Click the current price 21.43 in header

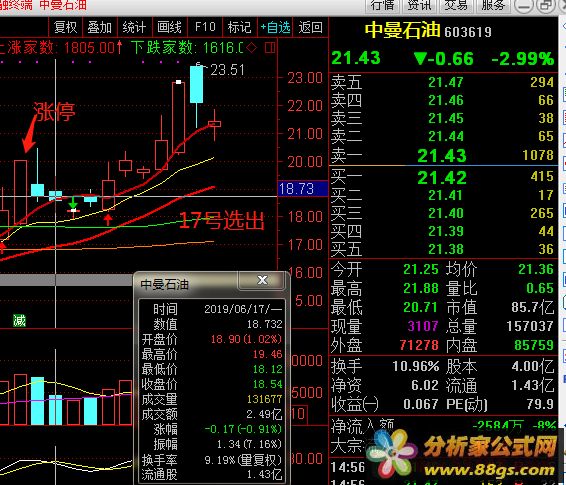coord(356,58)
